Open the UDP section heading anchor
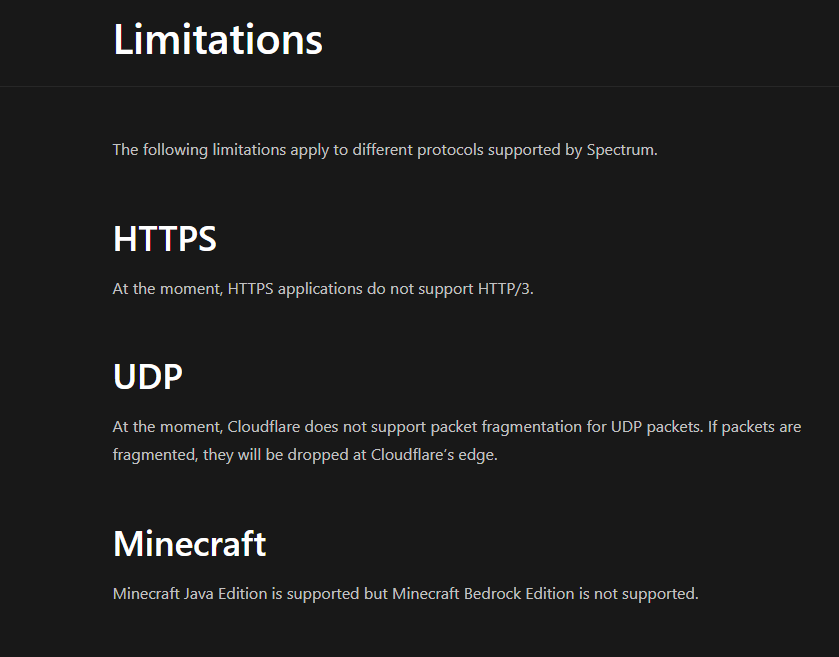The height and width of the screenshot is (657, 839). coord(148,377)
